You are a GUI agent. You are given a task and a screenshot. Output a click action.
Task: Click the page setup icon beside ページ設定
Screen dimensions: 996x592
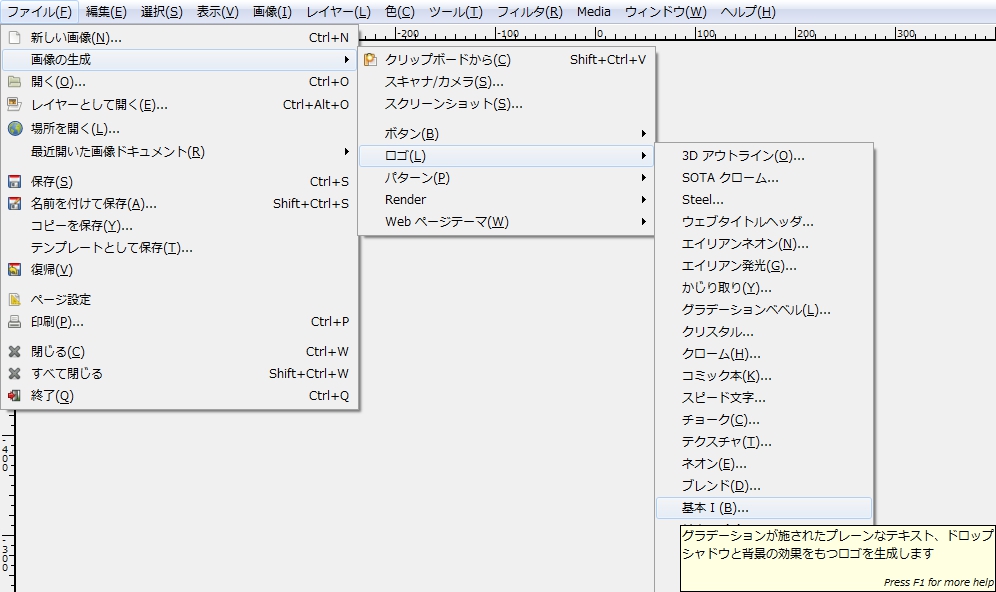[x=15, y=300]
